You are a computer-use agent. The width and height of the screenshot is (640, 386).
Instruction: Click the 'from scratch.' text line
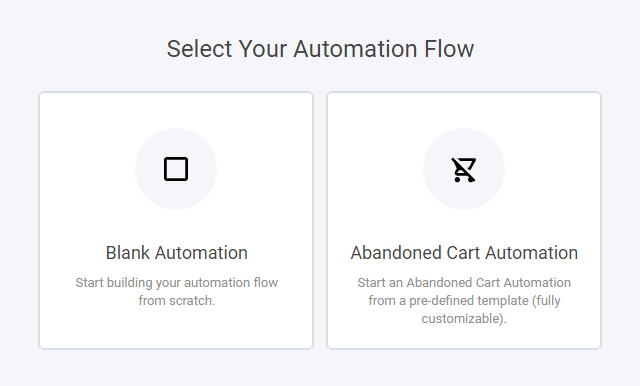pyautogui.click(x=176, y=301)
